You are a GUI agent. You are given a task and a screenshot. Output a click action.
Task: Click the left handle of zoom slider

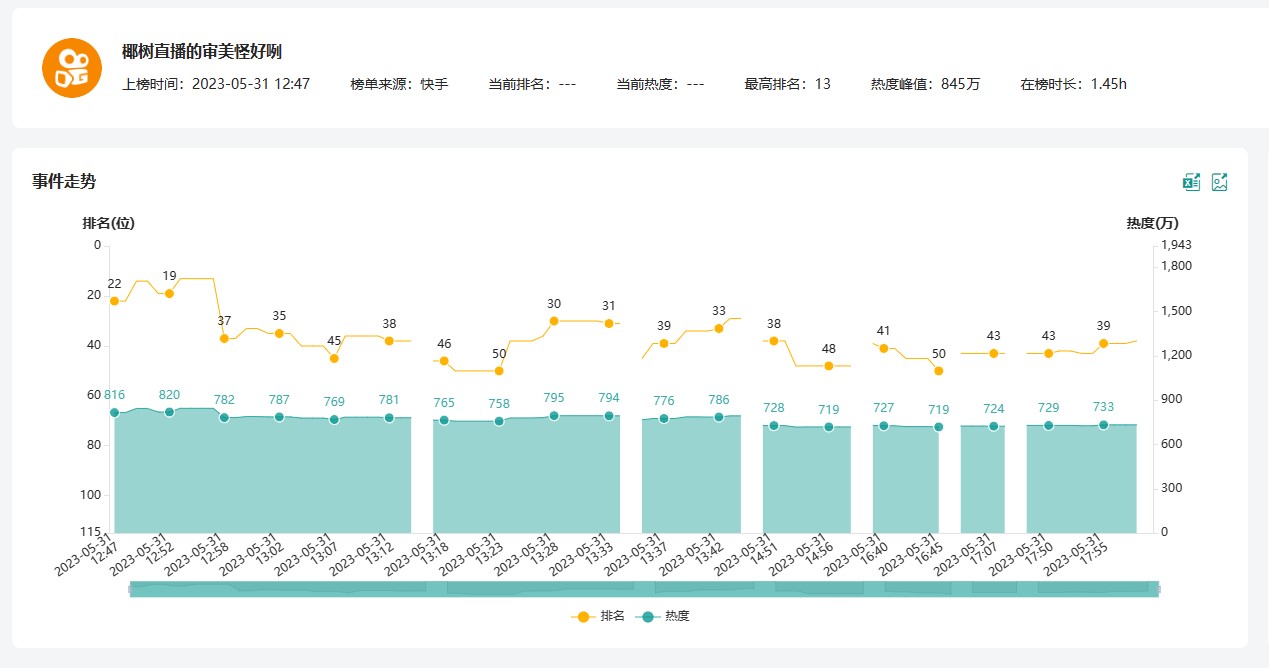coord(130,589)
